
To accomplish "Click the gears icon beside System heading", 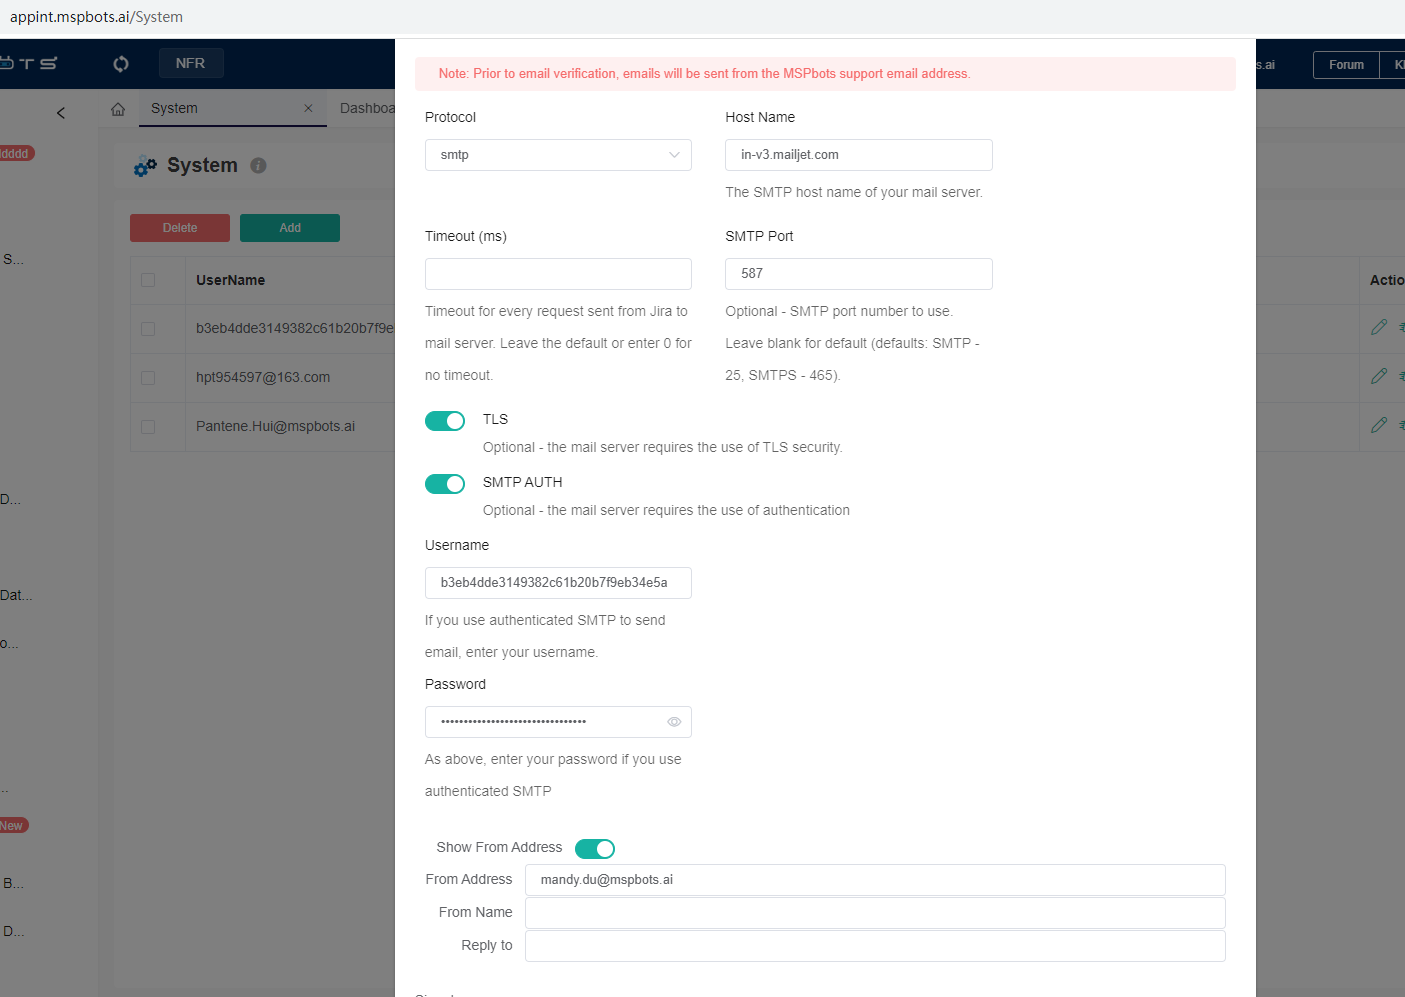I will click(145, 167).
